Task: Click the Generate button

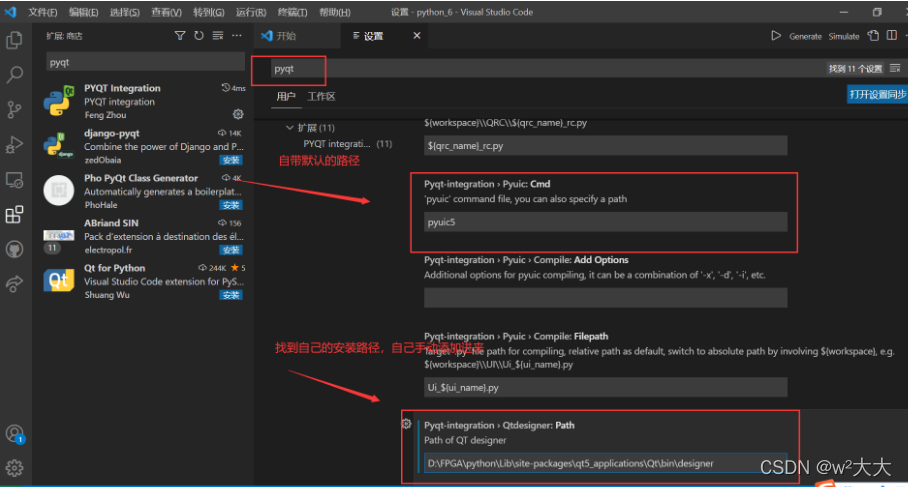Action: (x=805, y=36)
